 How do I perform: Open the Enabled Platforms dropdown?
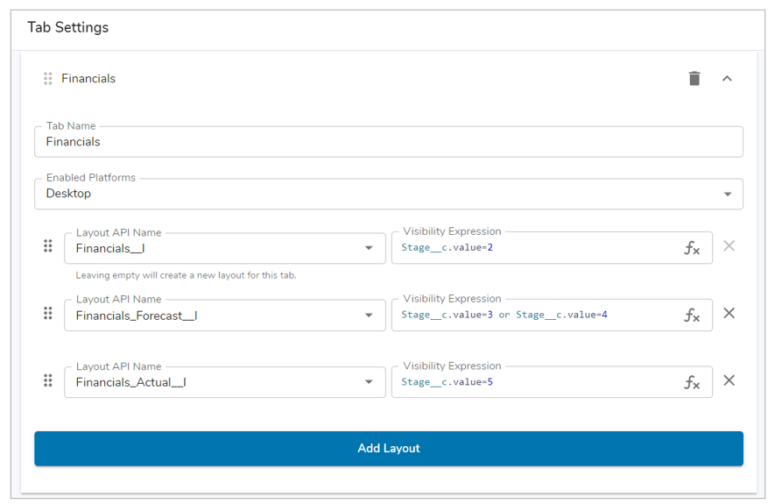coord(388,193)
